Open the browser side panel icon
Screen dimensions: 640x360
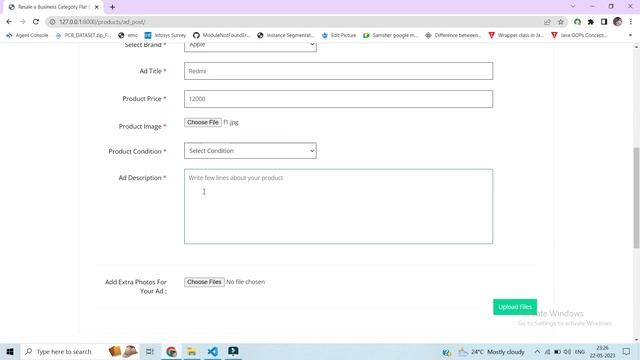coord(604,22)
